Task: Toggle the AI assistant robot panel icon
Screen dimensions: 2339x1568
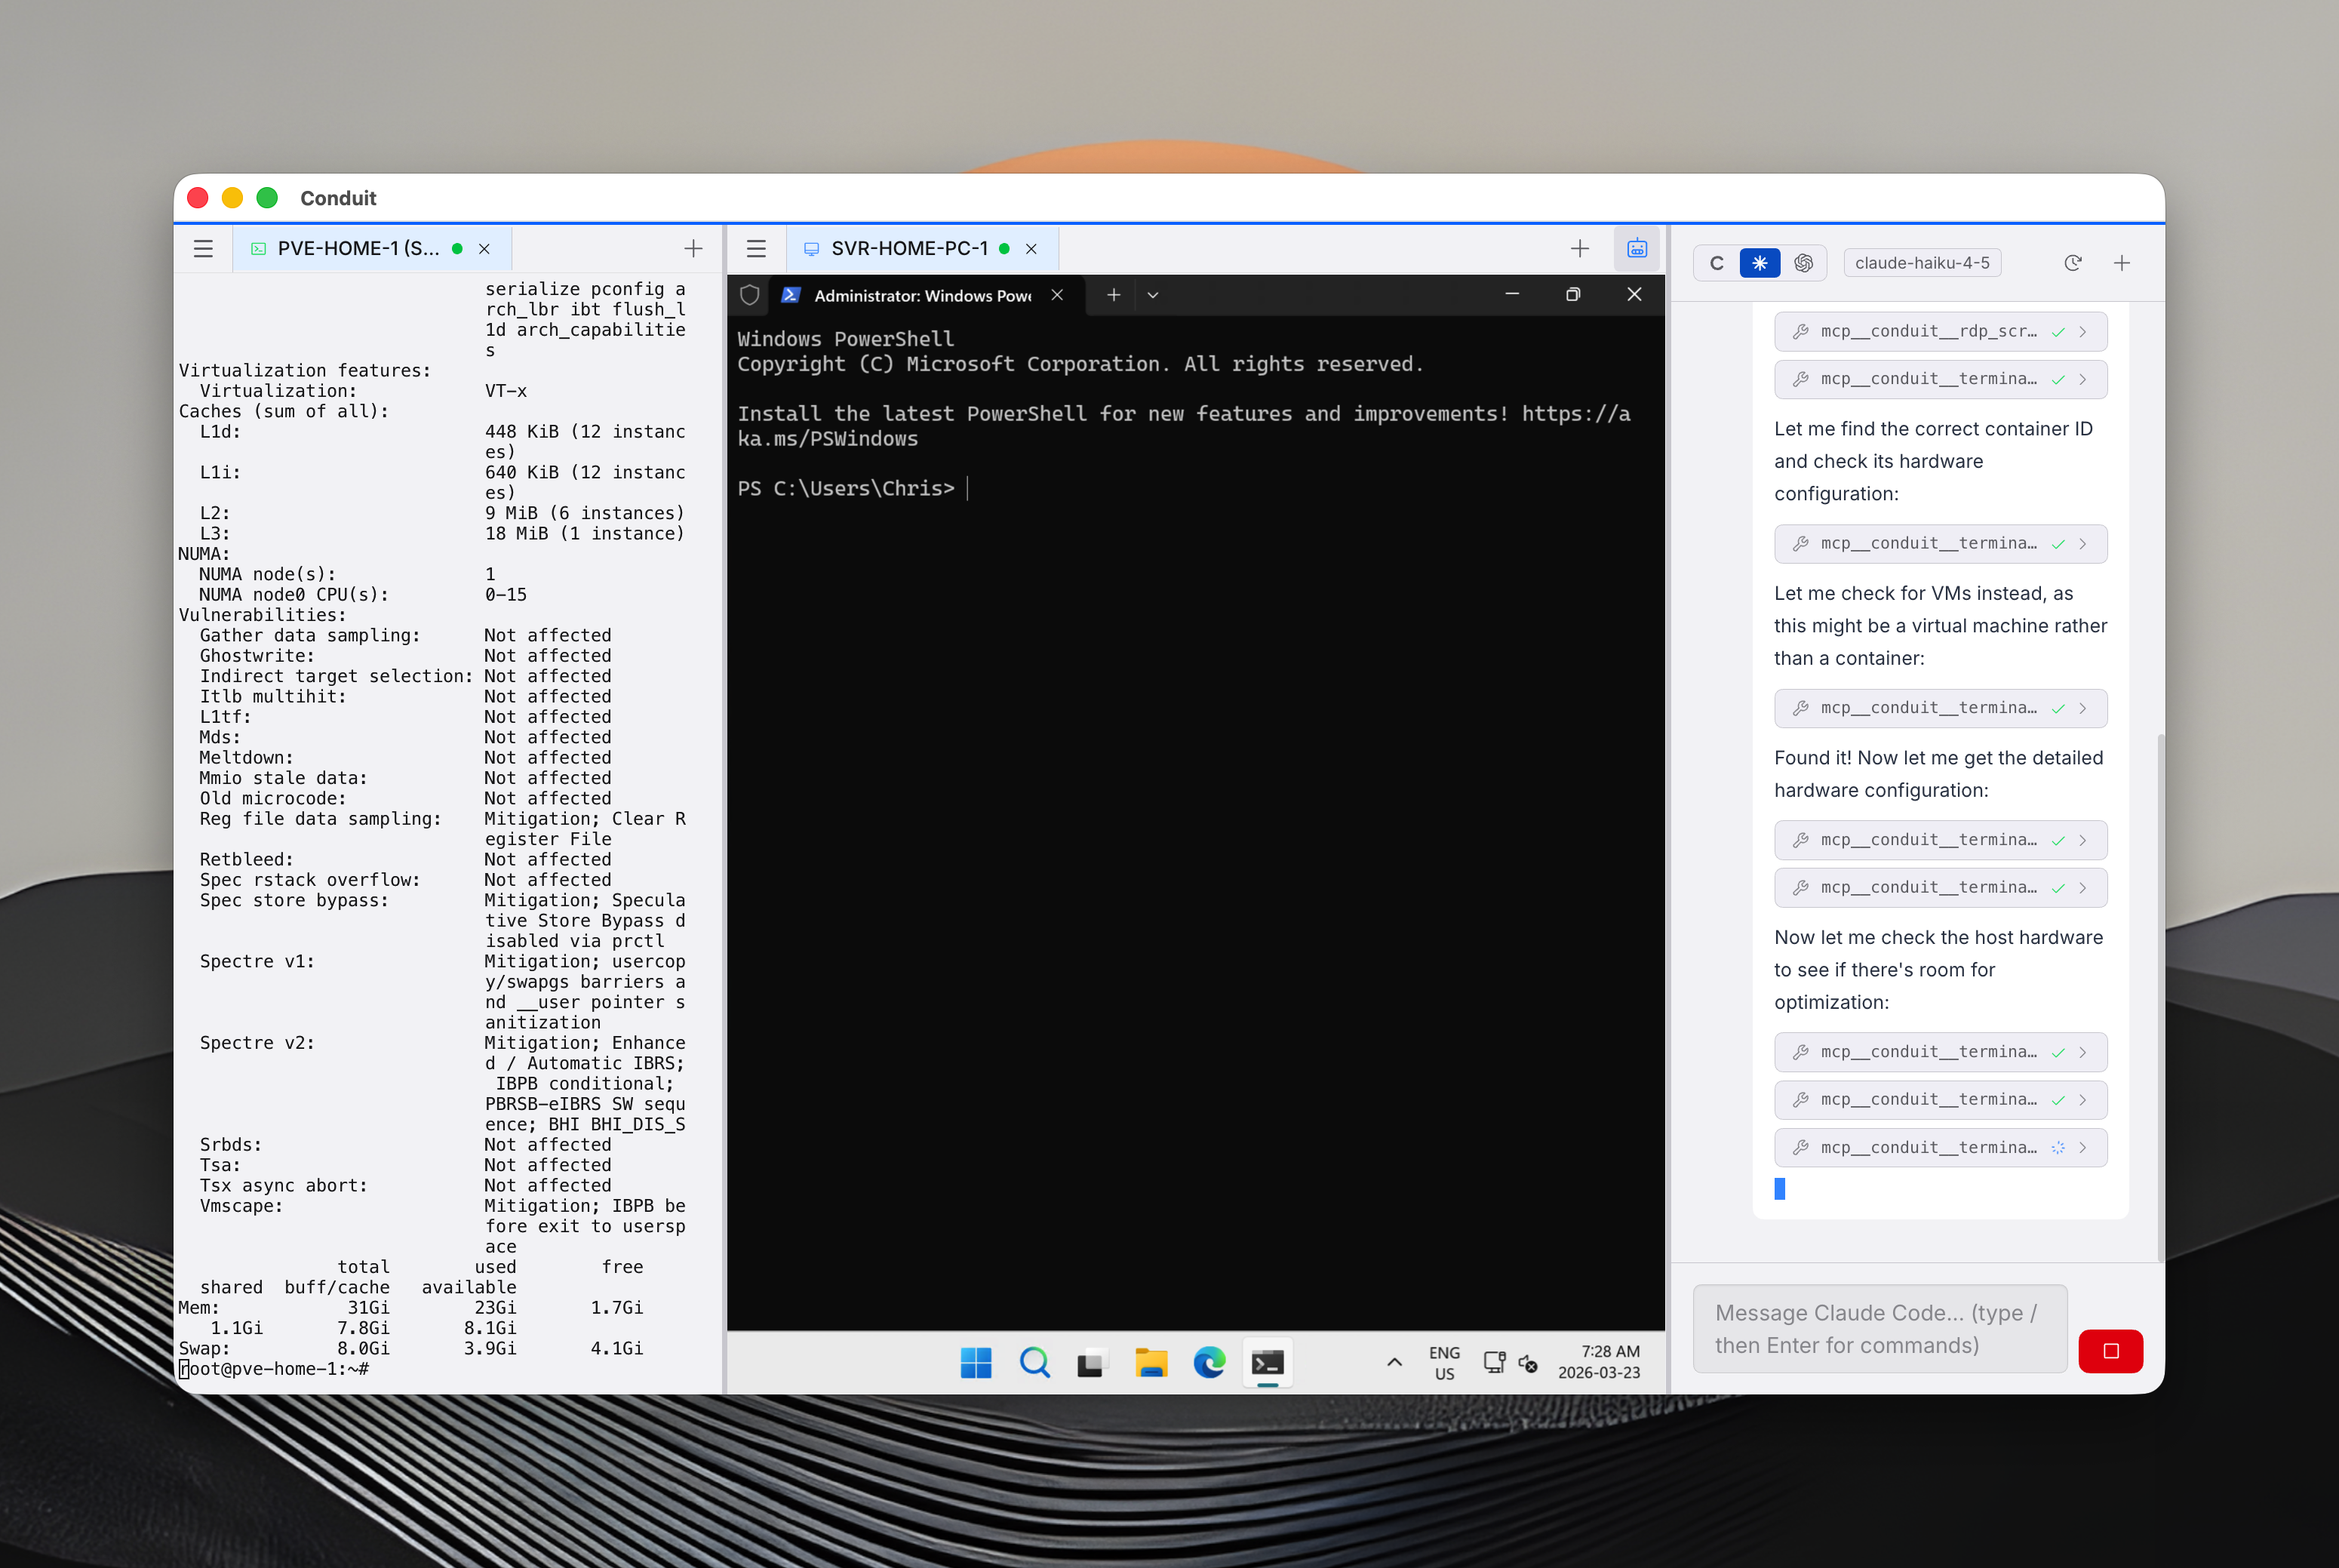Action: tap(1637, 248)
